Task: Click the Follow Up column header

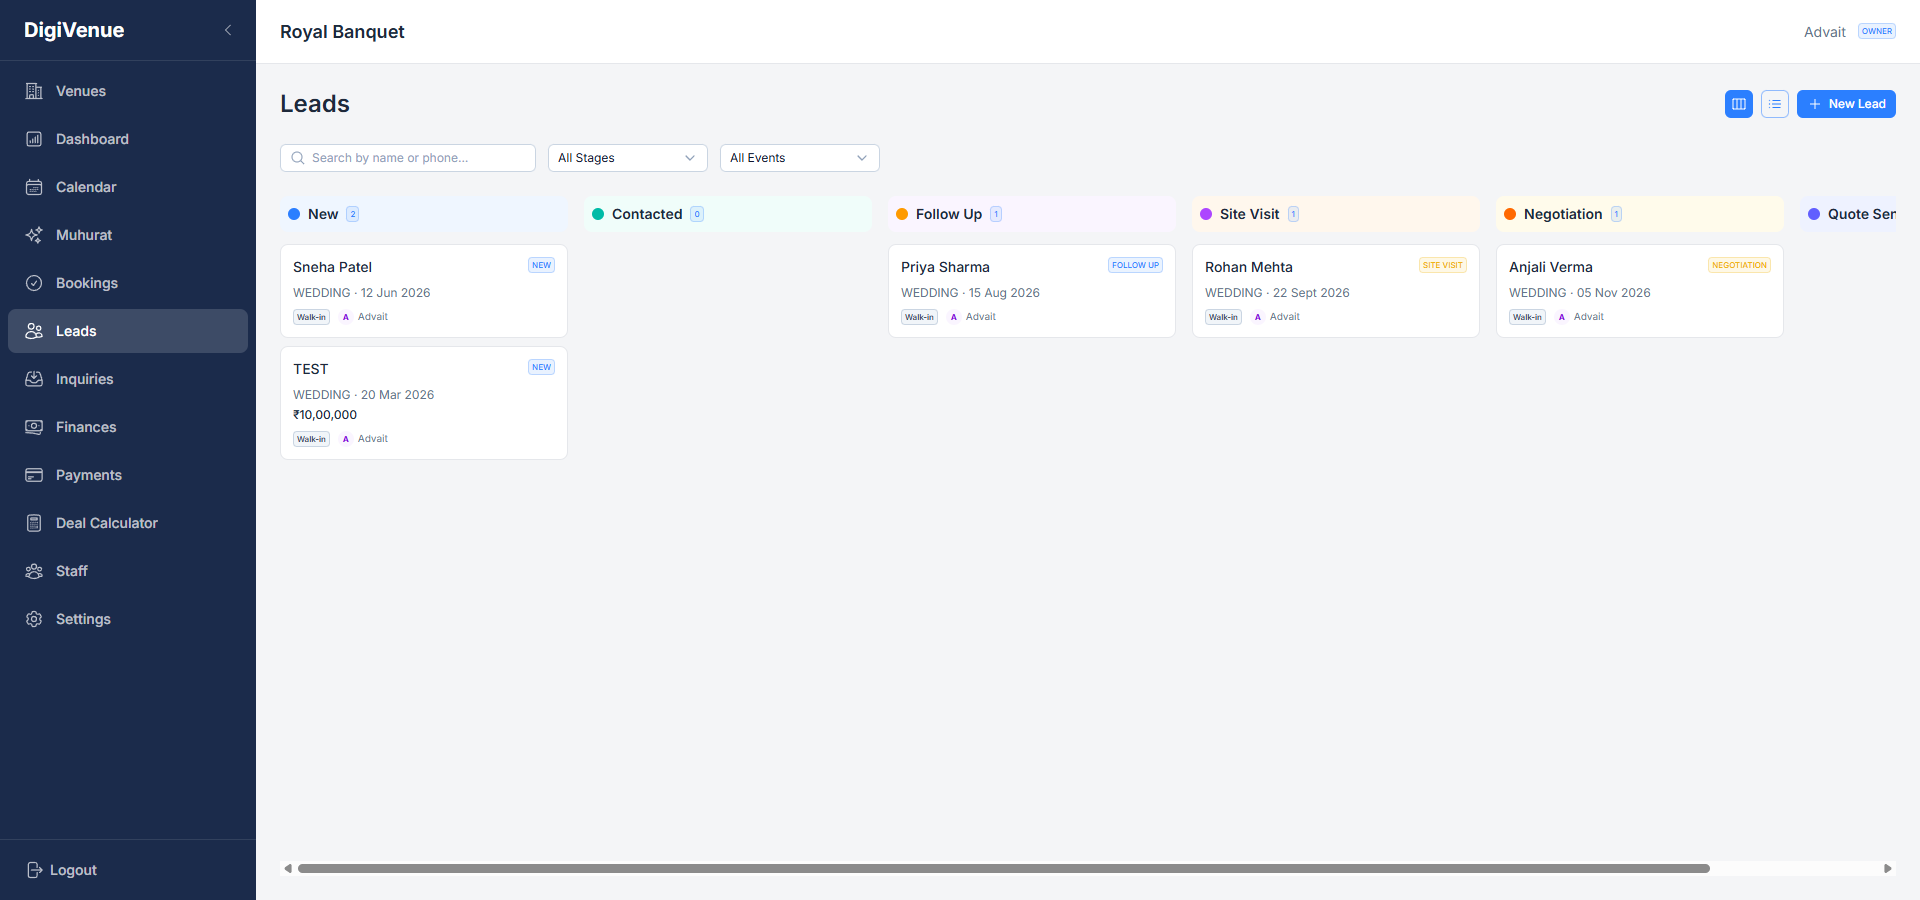Action: 1032,214
